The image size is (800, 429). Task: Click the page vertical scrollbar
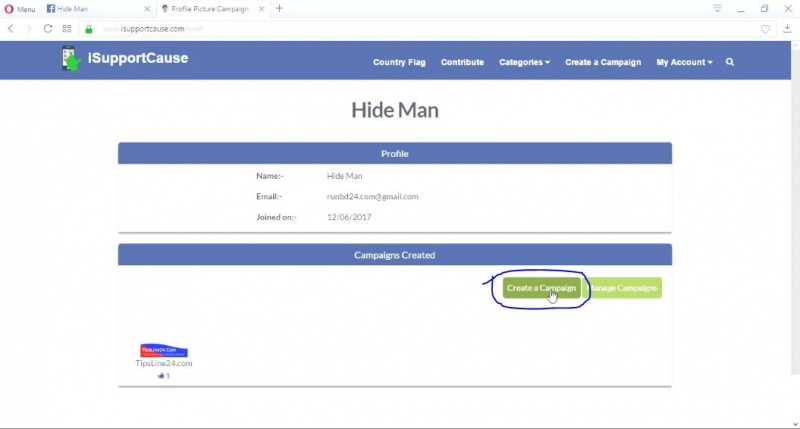[x=795, y=212]
